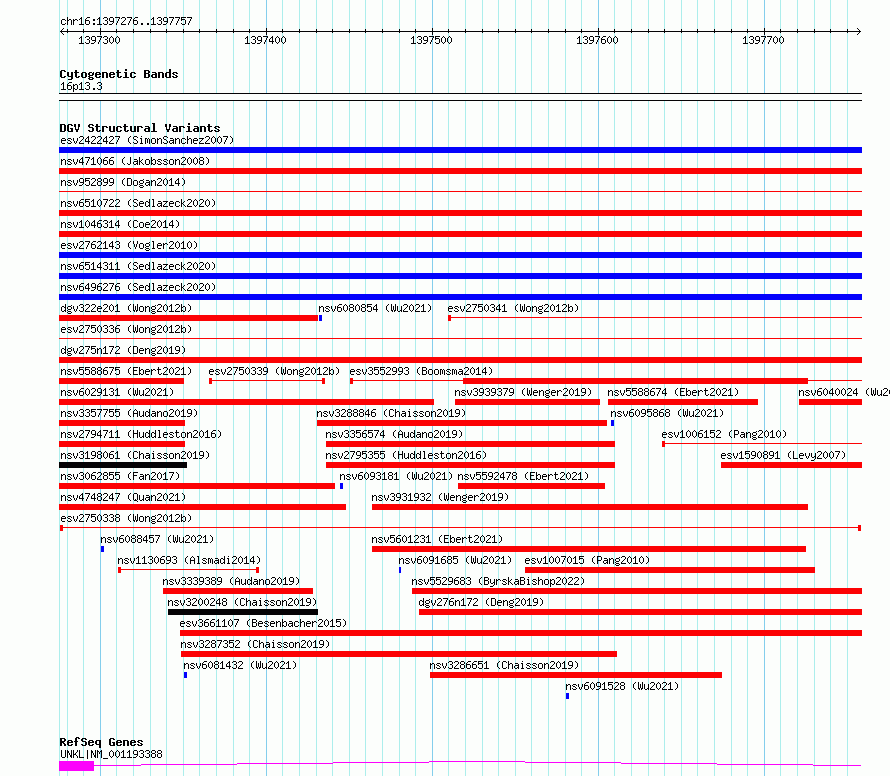The width and height of the screenshot is (890, 776).
Task: Select esv2762143 (Vogler2010) label
Action: click(129, 245)
